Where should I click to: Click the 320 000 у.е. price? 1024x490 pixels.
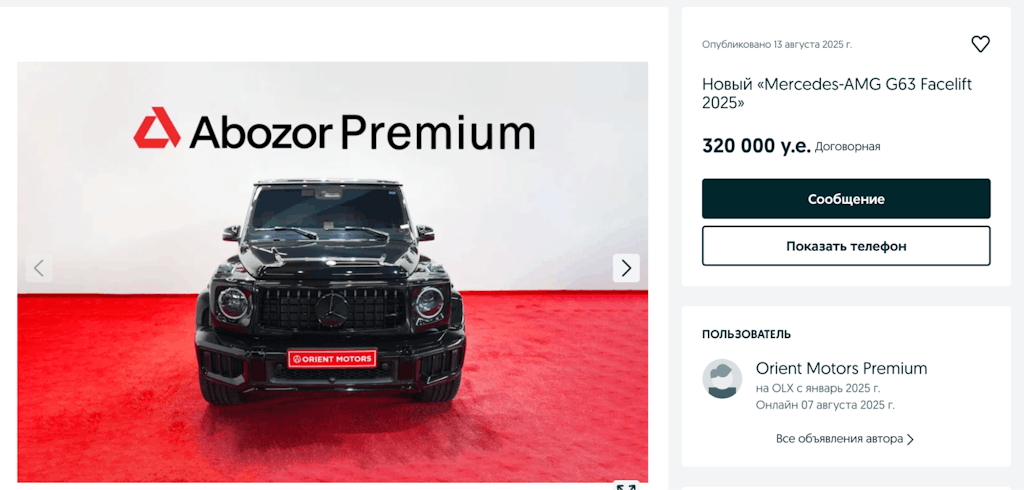(x=756, y=146)
